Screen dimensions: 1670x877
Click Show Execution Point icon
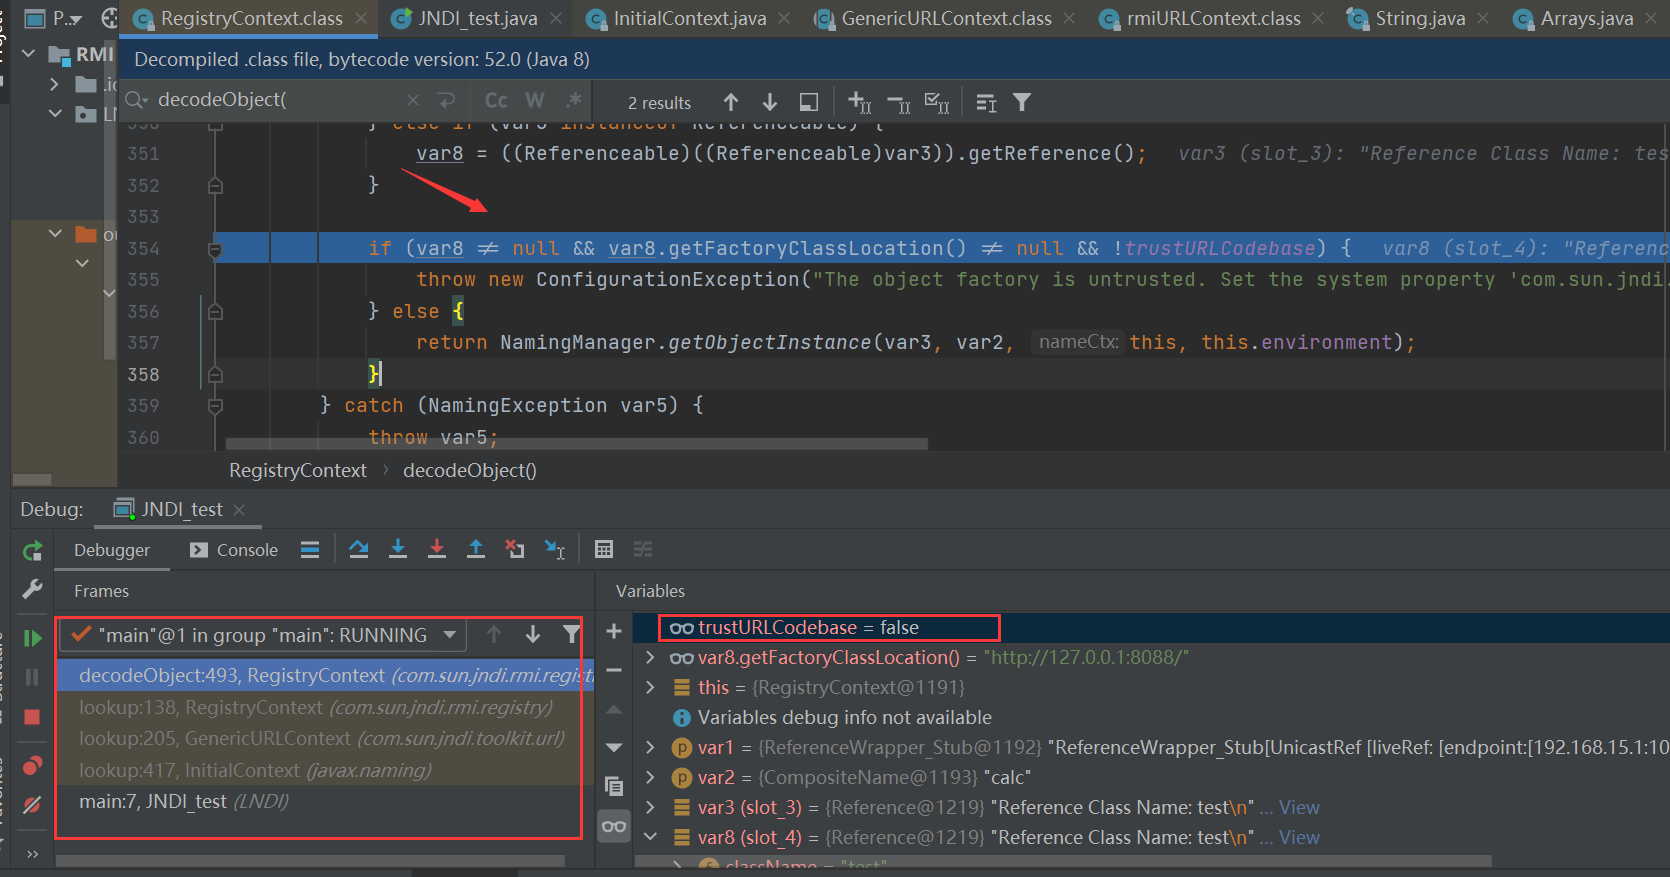pos(310,549)
